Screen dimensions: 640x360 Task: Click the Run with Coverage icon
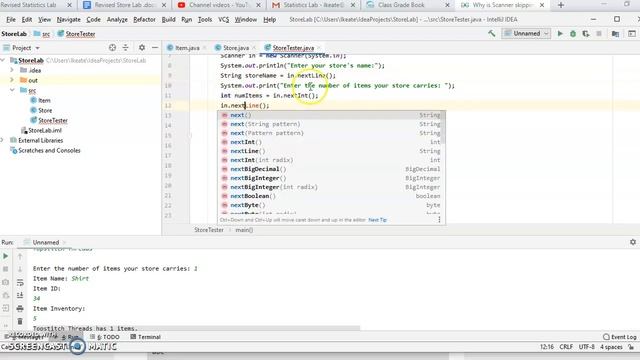coord(586,34)
